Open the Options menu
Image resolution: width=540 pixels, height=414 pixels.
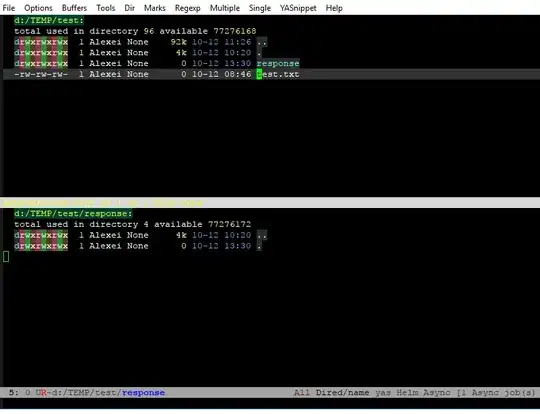[x=38, y=8]
